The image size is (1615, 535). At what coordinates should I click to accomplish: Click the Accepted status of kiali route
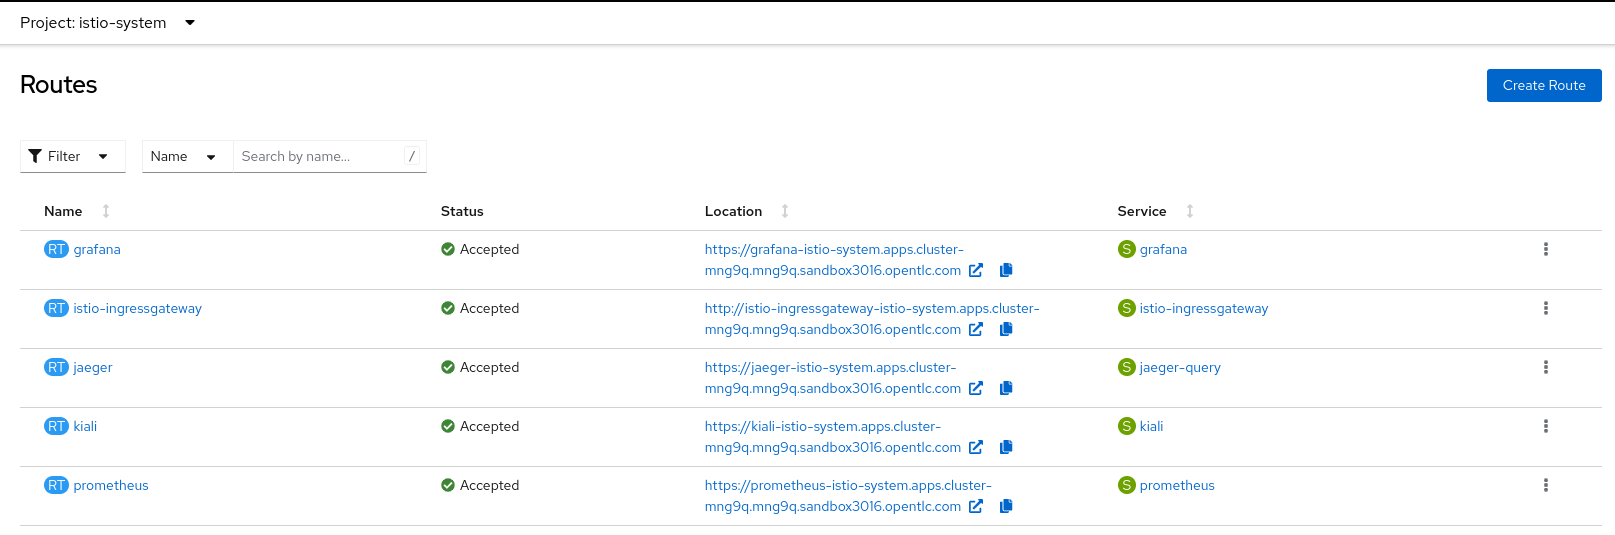click(x=480, y=426)
